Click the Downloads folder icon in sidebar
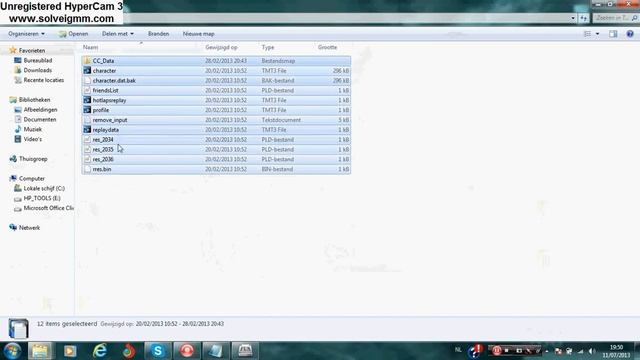The width and height of the screenshot is (640, 360). [x=18, y=70]
